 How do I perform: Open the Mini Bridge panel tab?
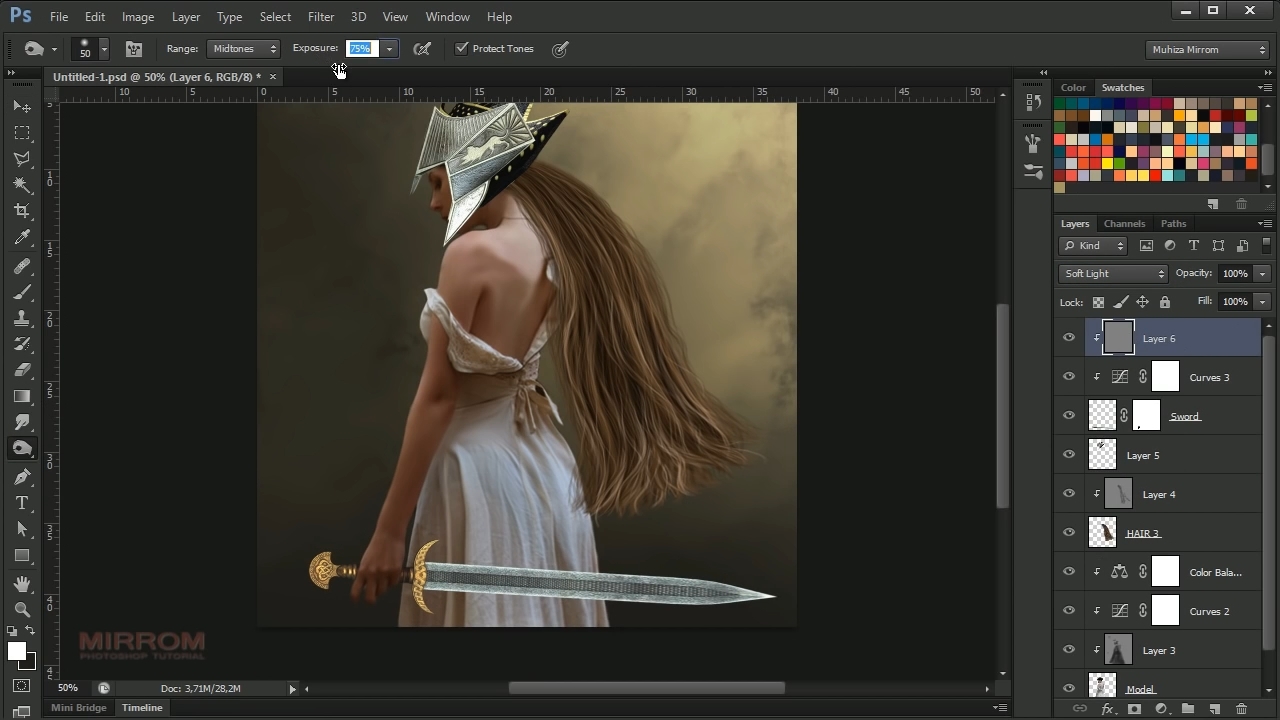(79, 708)
